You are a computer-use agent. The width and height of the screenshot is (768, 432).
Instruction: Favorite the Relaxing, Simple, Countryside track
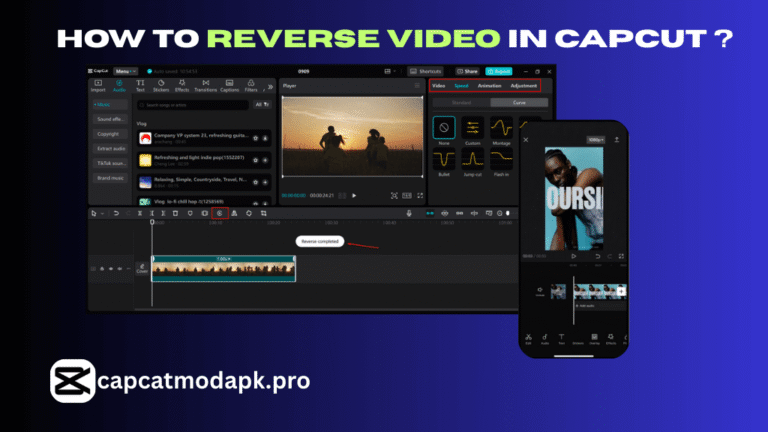point(255,182)
